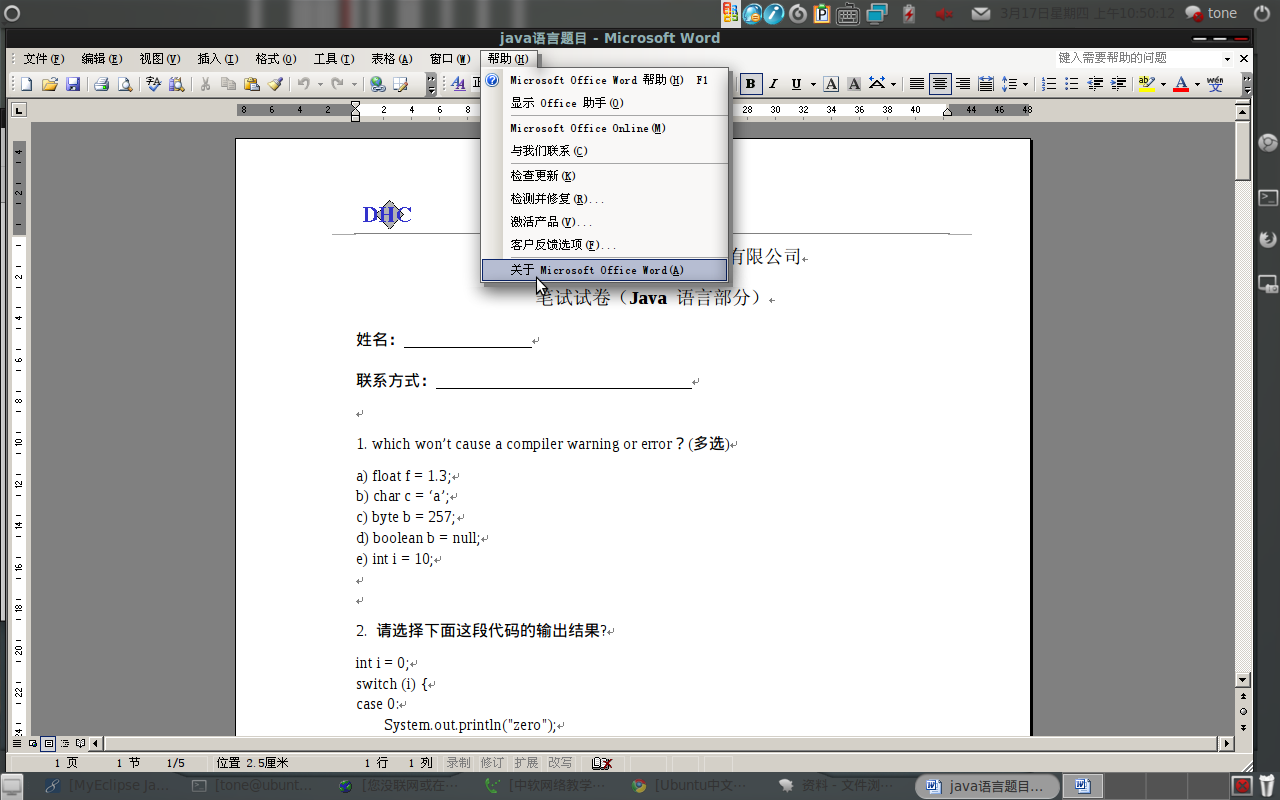Viewport: 1280px width, 800px height.
Task: Click the character scaling icon
Action: click(877, 85)
